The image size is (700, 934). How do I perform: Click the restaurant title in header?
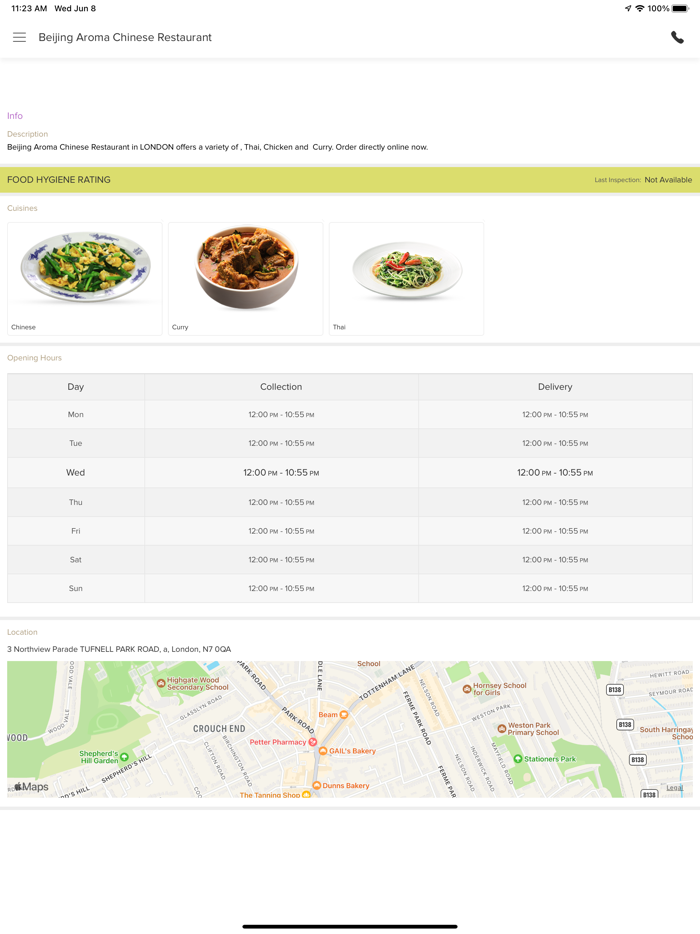pyautogui.click(x=125, y=37)
